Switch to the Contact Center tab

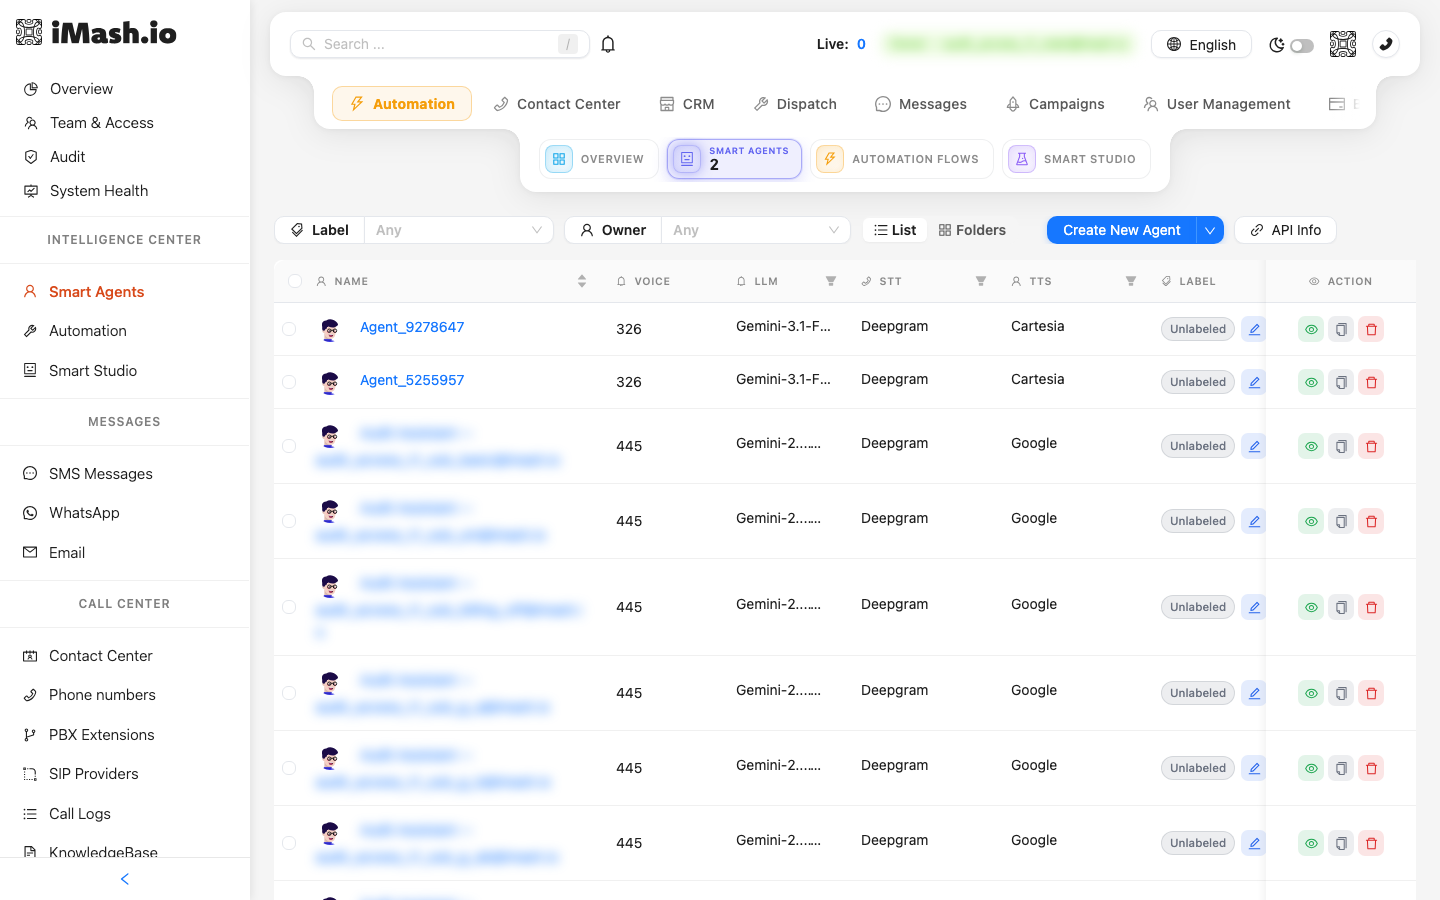coord(557,104)
